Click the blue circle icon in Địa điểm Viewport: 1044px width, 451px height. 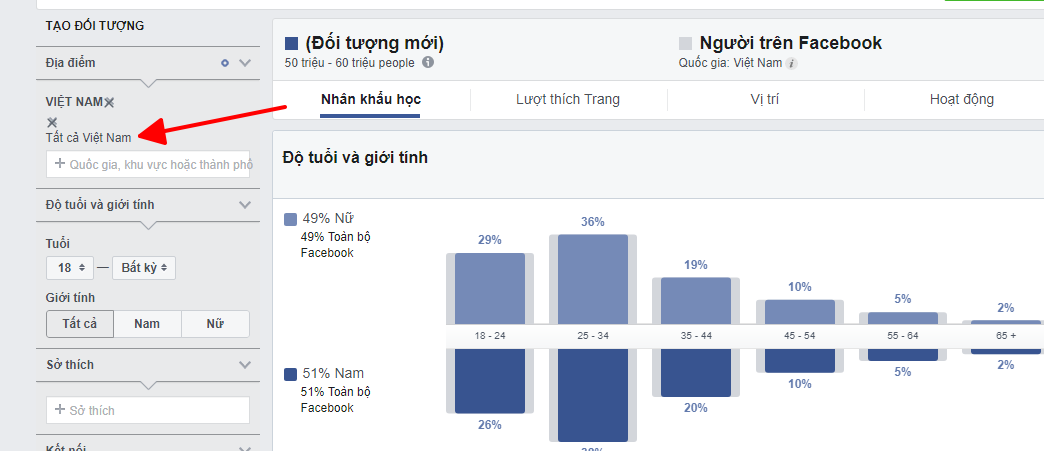coord(224,63)
